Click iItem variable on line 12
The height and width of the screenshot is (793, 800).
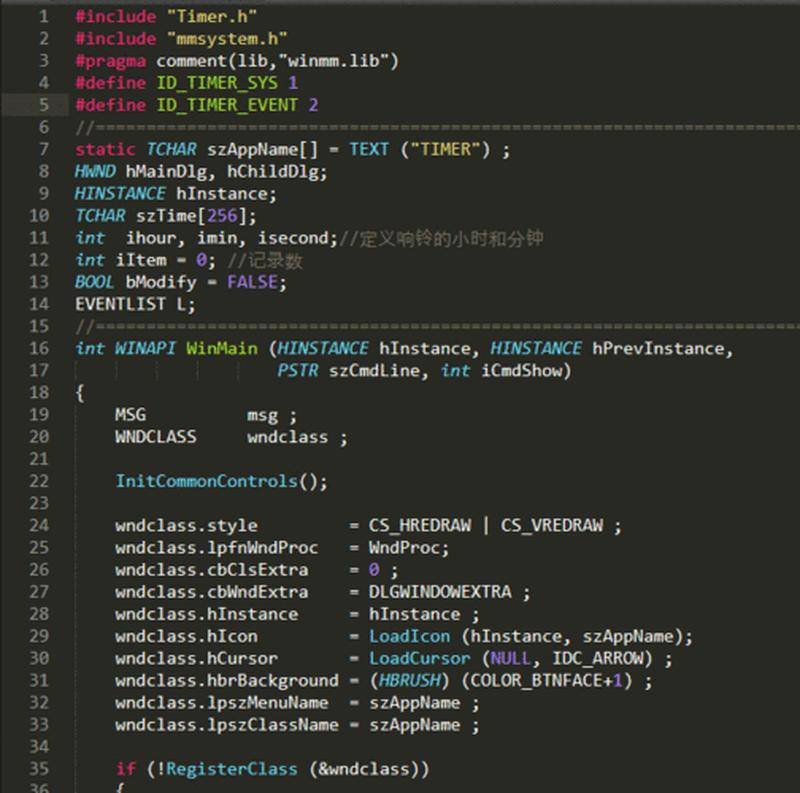pos(141,260)
